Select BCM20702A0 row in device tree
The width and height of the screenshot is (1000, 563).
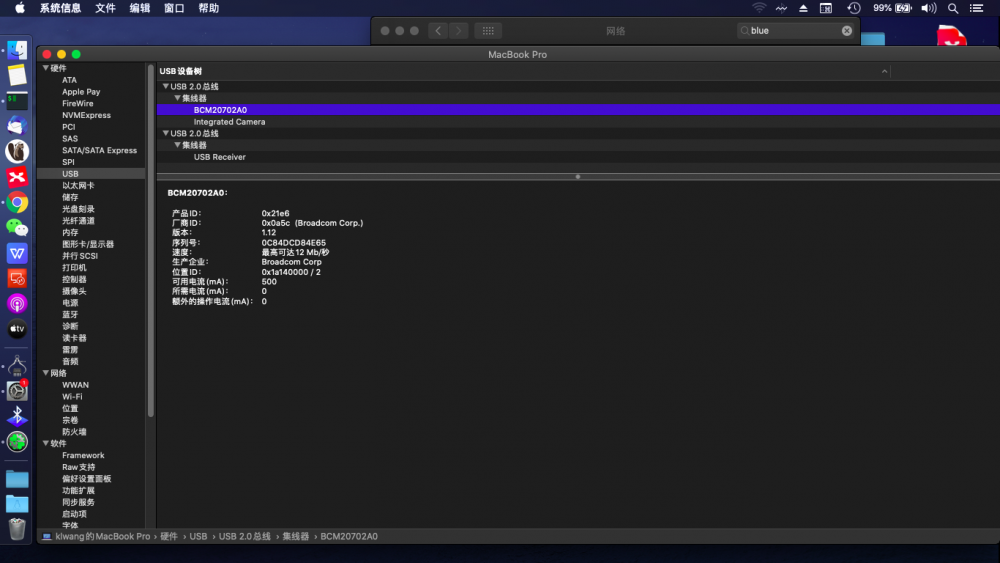coord(578,110)
